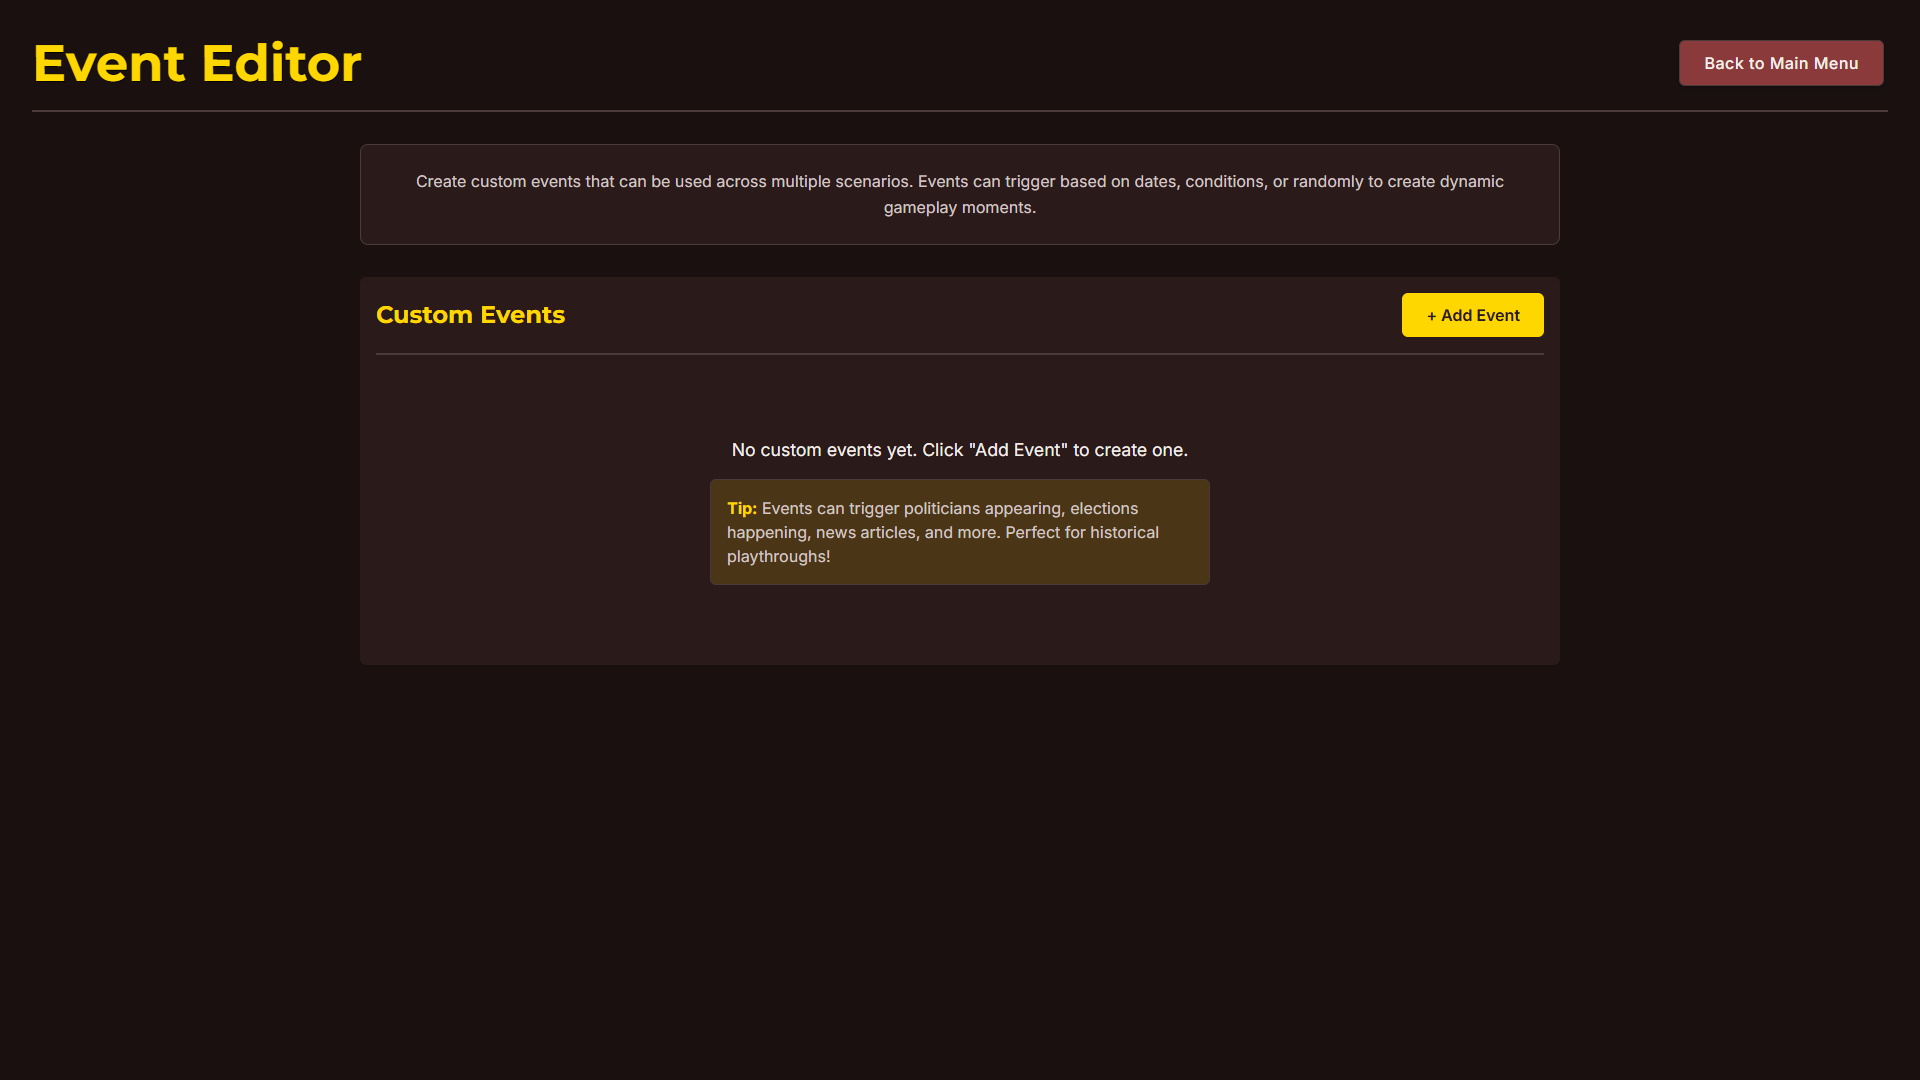Click the word 'playthroughs!' in the tip
Screen dimensions: 1920x1080
(778, 557)
